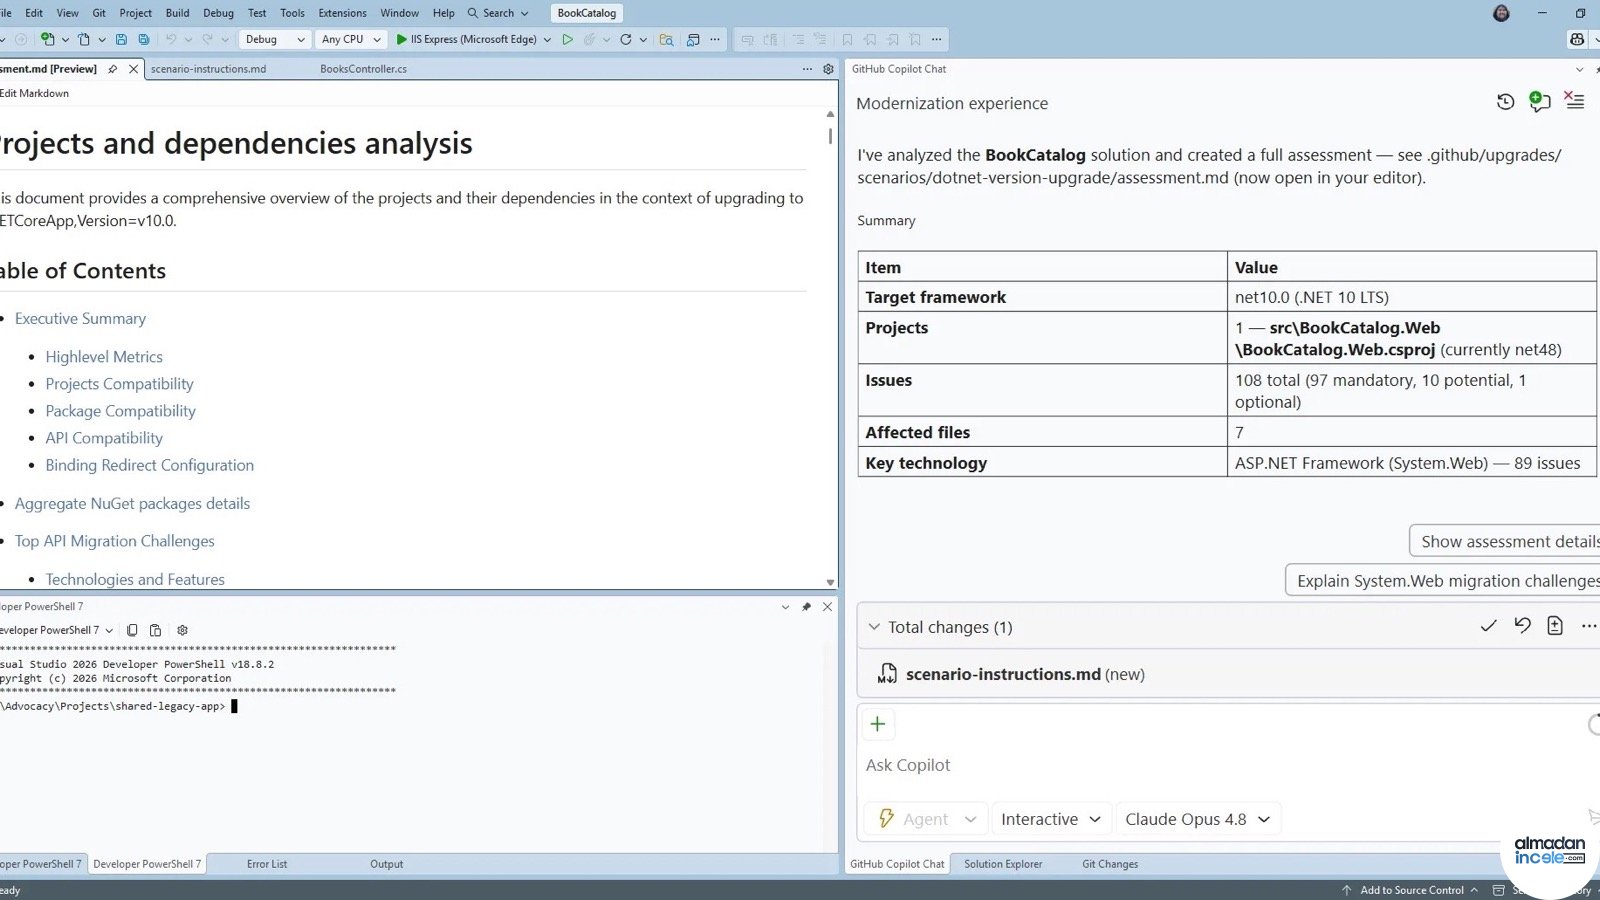The image size is (1600, 900).
Task: Open the Top API Migration Challenges link
Action: pyautogui.click(x=114, y=541)
